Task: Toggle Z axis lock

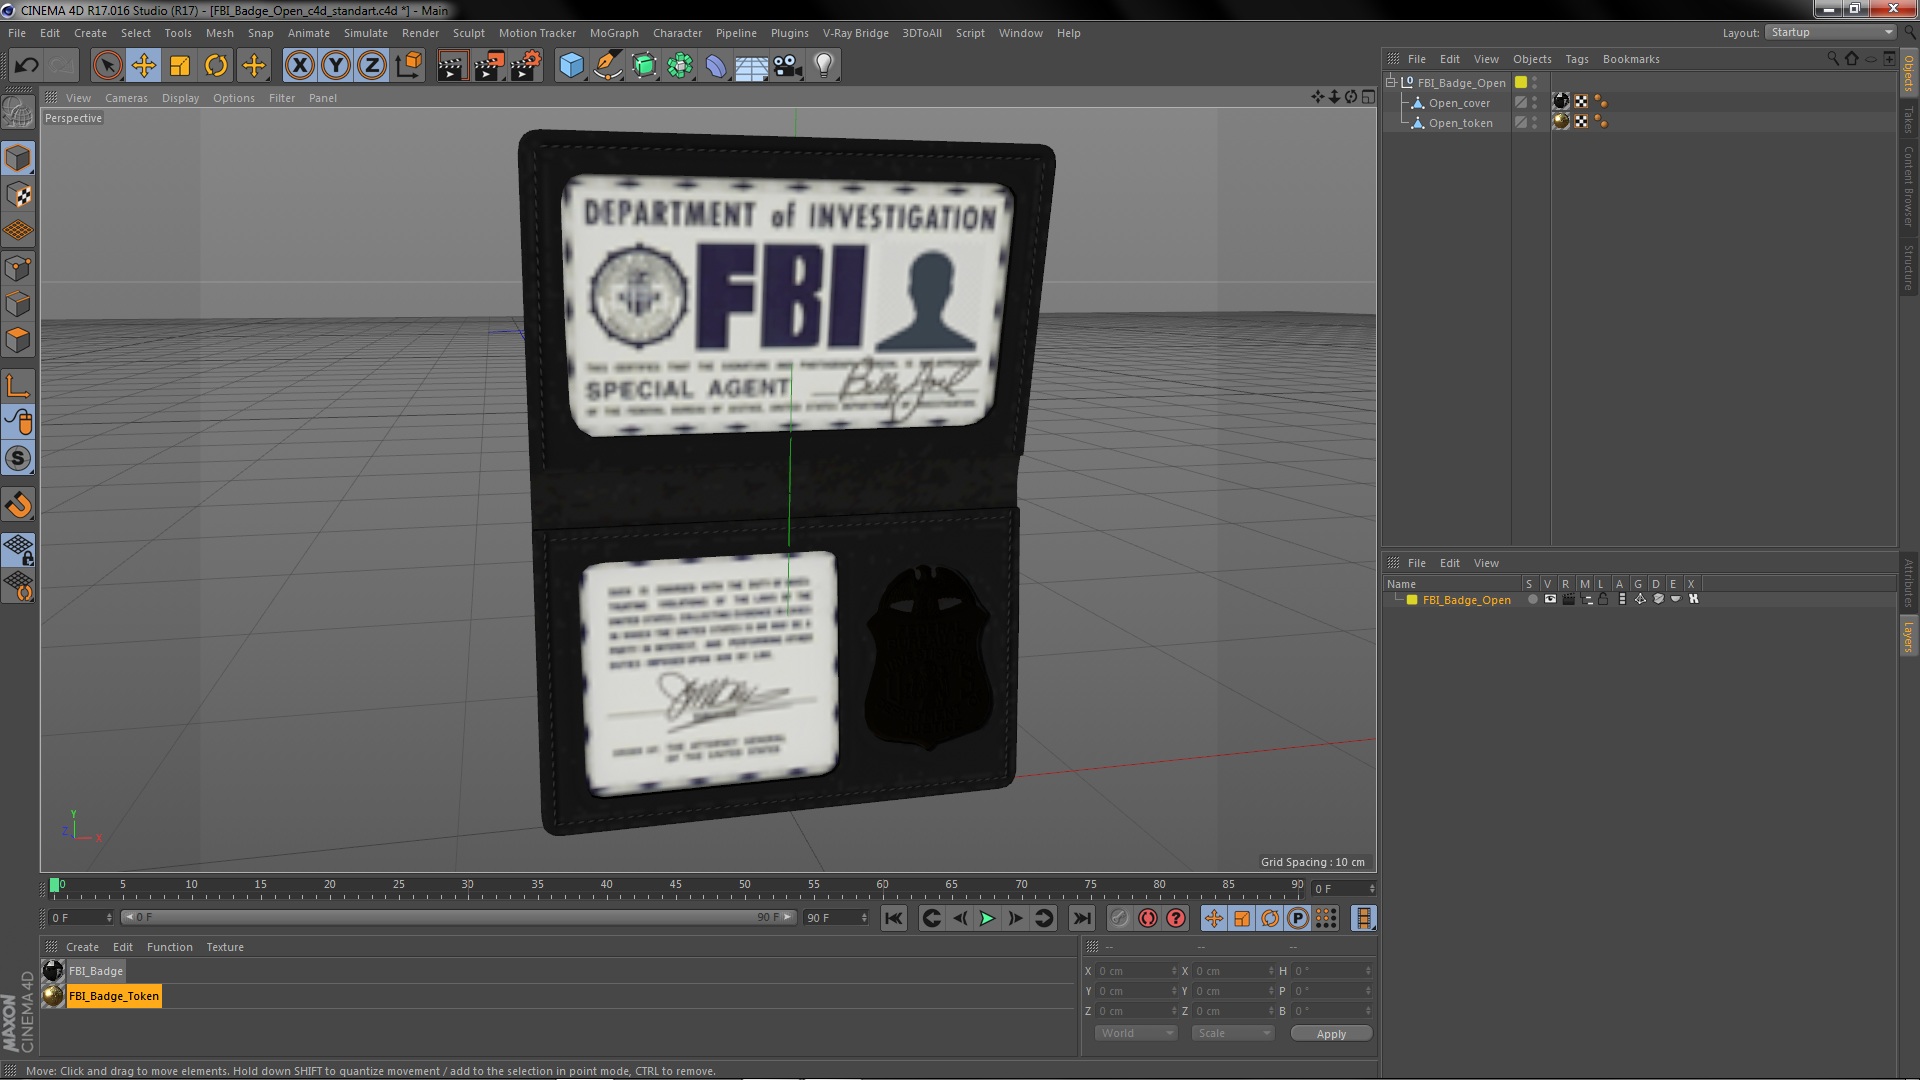Action: pos(372,66)
